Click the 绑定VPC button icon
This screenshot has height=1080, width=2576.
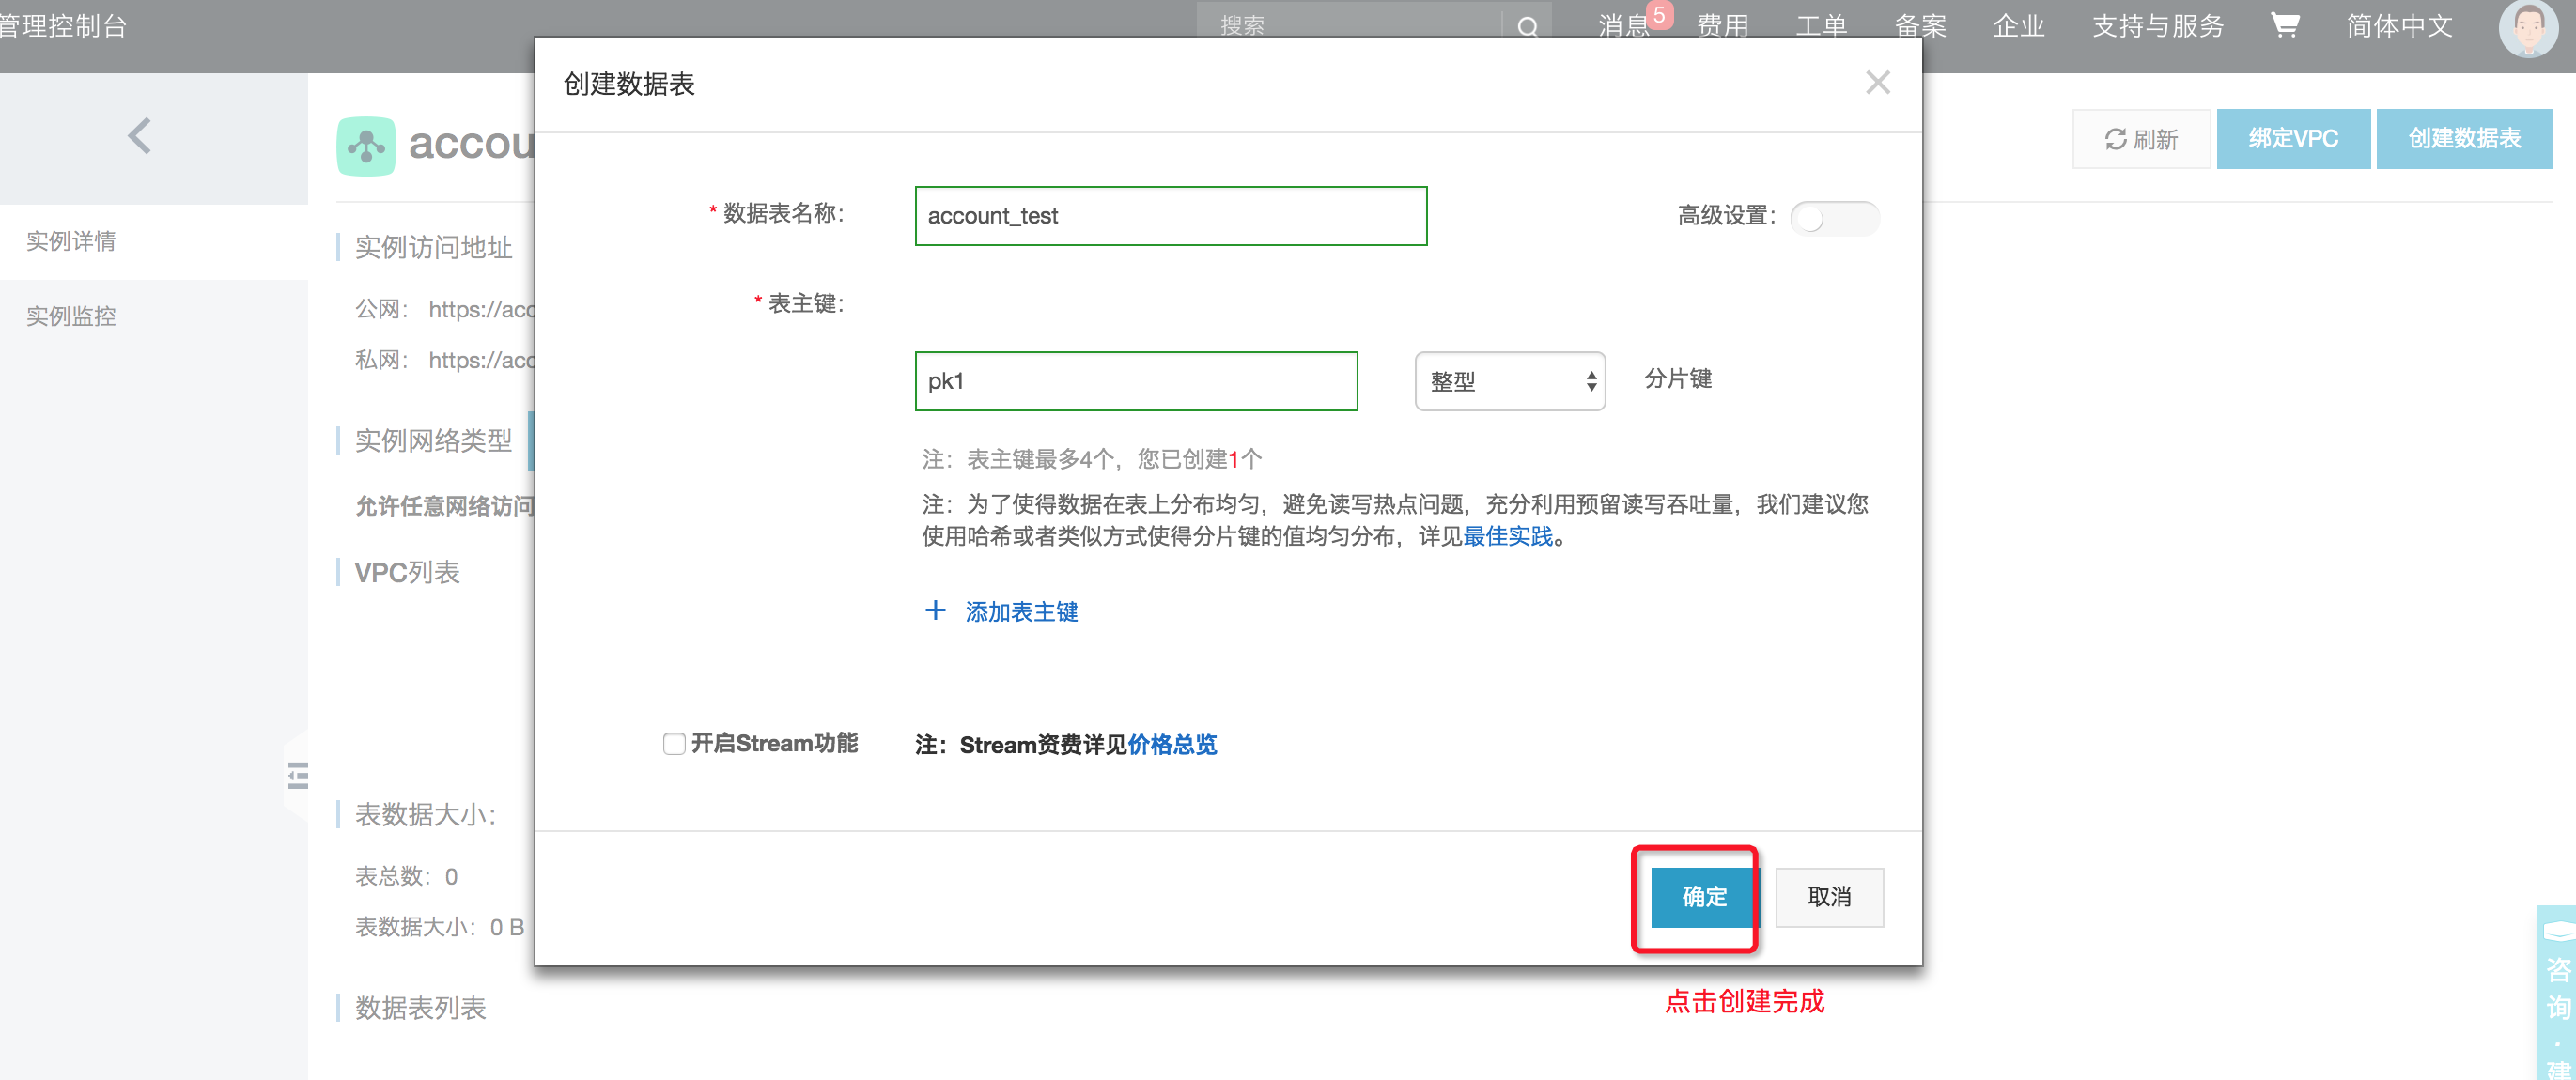[2289, 140]
